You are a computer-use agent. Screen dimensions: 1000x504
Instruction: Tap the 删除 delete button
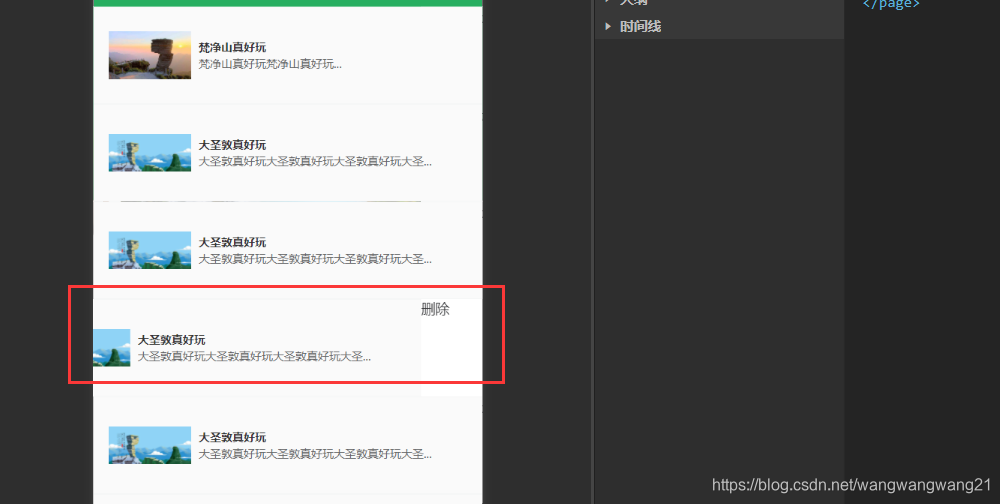click(451, 346)
